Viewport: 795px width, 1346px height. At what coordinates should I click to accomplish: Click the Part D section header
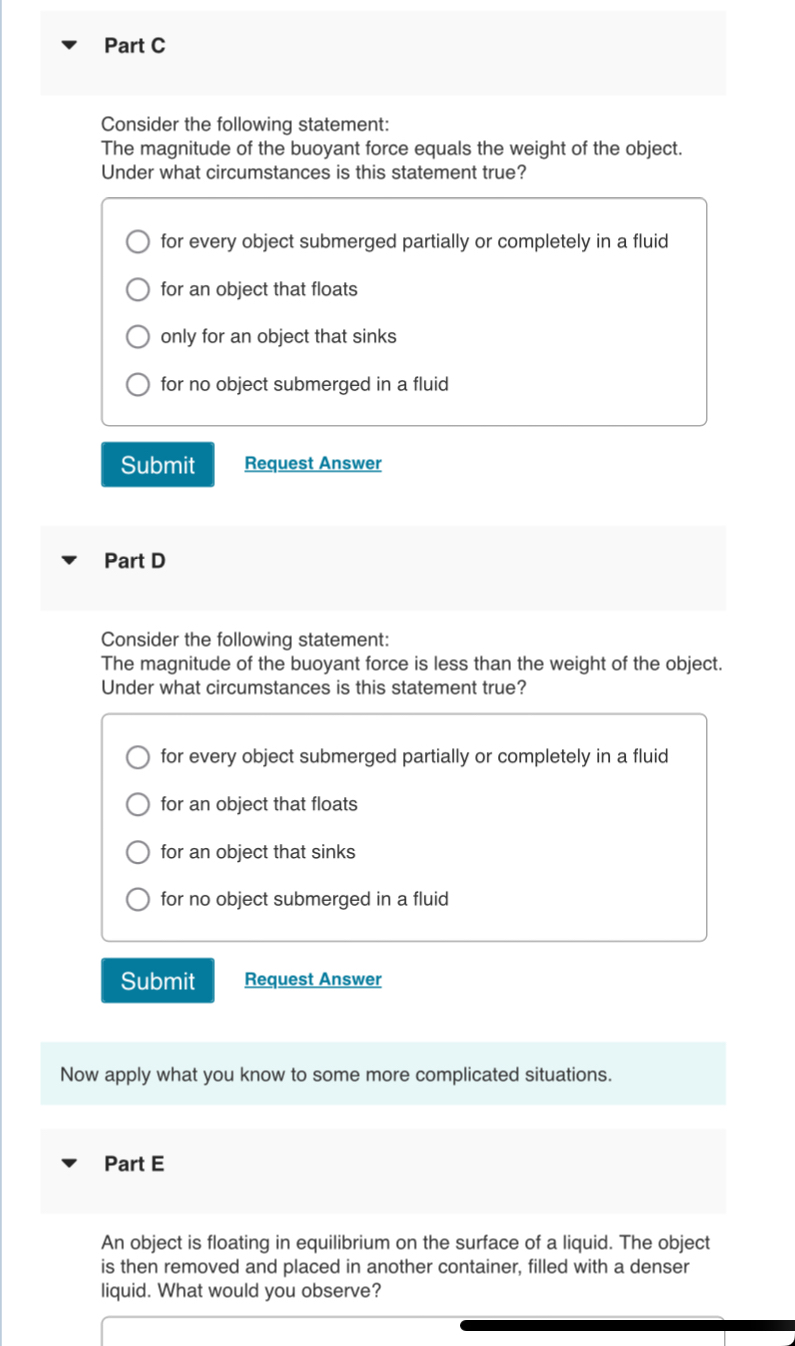[134, 559]
